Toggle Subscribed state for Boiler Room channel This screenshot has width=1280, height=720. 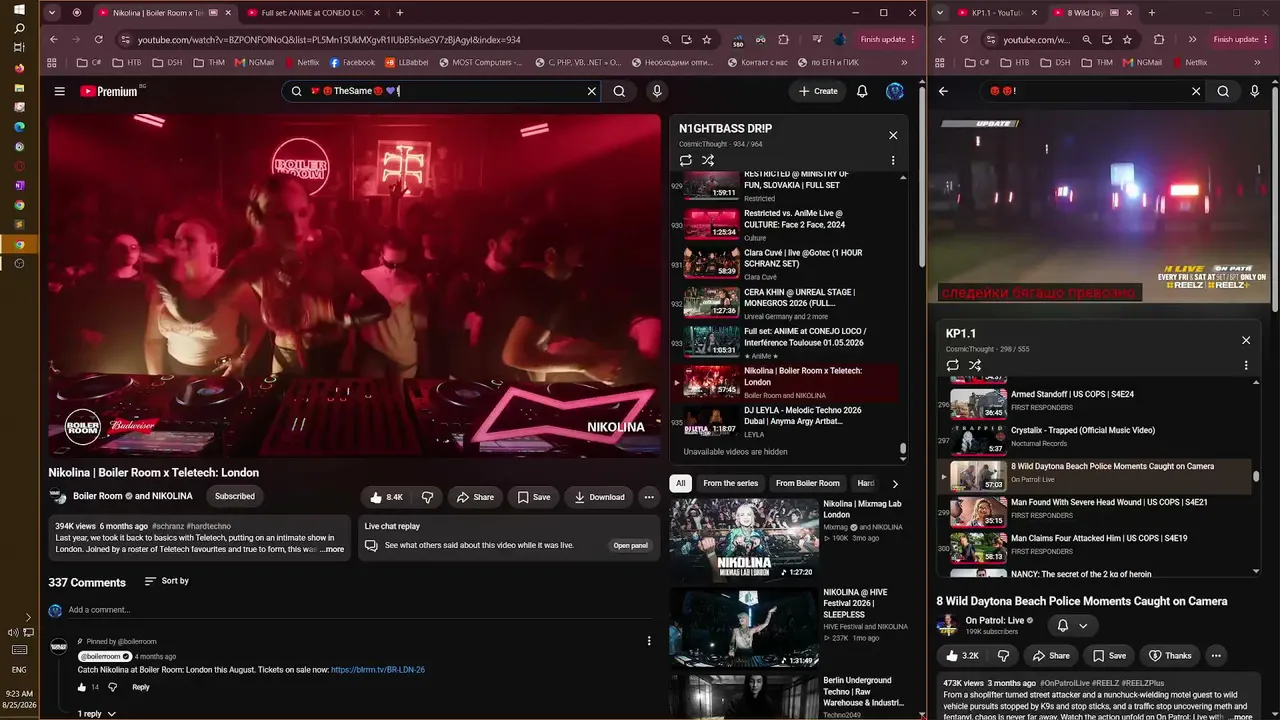(x=235, y=496)
